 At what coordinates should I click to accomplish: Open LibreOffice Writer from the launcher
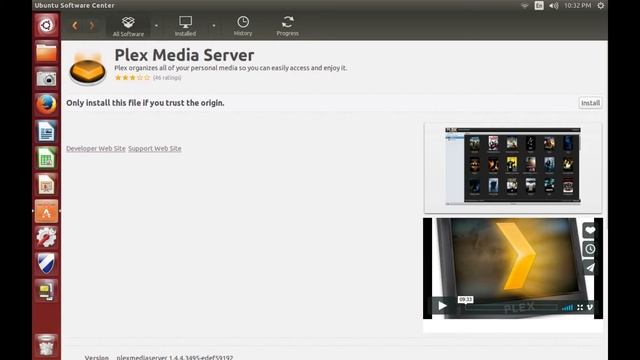click(x=46, y=131)
